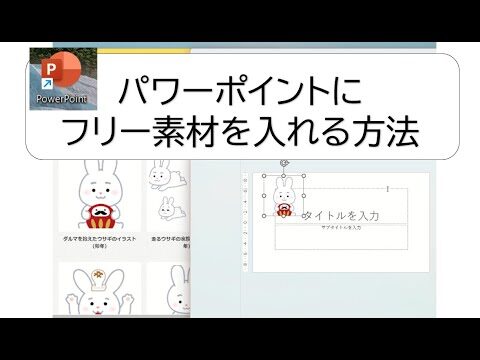Select the rabbit holding daruma illustration thumbnail
Image resolution: width=480 pixels, height=360 pixels.
pyautogui.click(x=99, y=196)
